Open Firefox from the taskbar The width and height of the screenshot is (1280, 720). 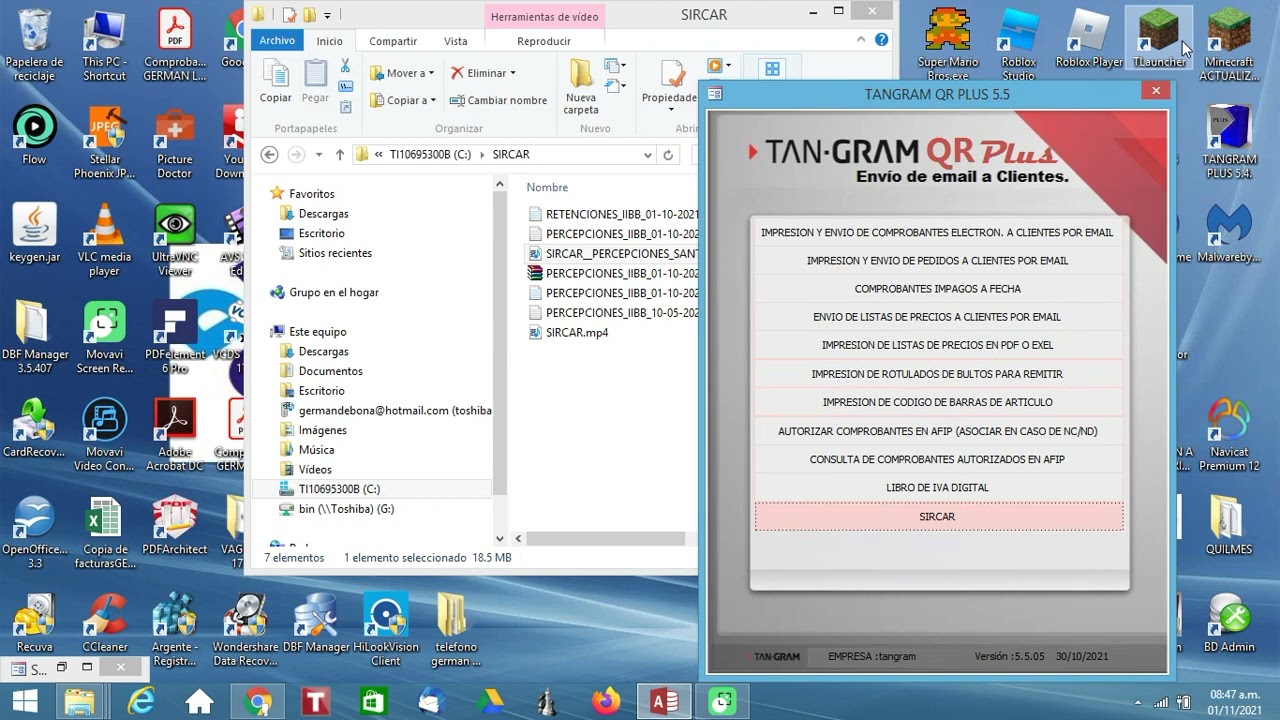coord(606,702)
